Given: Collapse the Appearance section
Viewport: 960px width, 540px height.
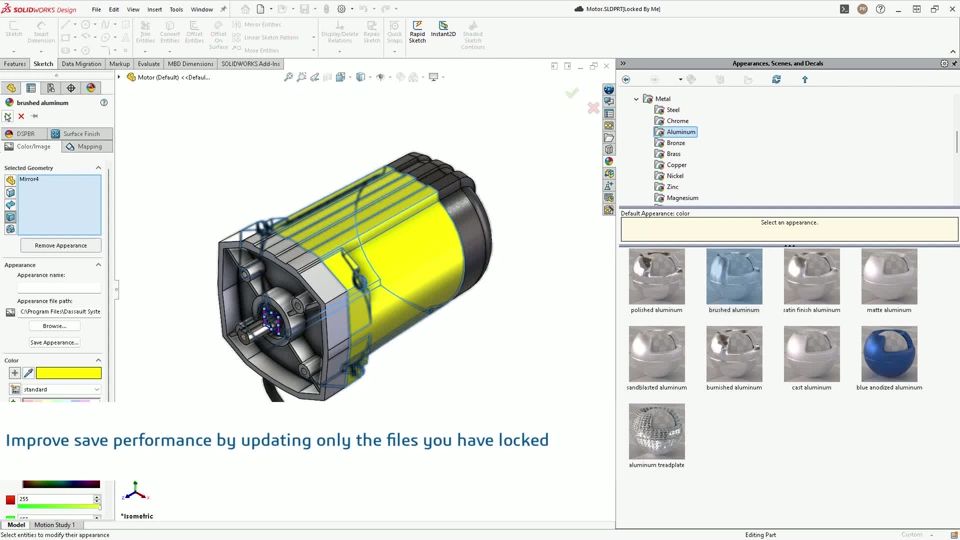Looking at the screenshot, I should (x=98, y=265).
